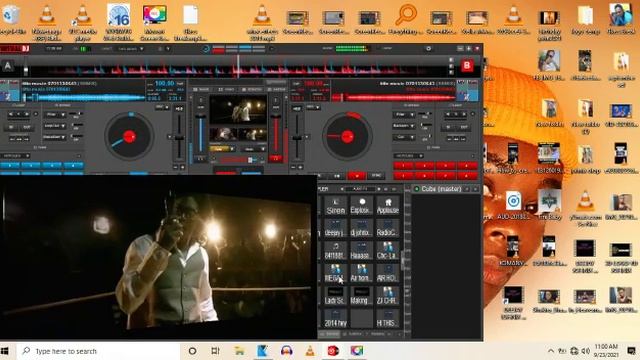Image resolution: width=640 pixels, height=360 pixels.
Task: Click deck B pitch slider
Action: pos(297,138)
